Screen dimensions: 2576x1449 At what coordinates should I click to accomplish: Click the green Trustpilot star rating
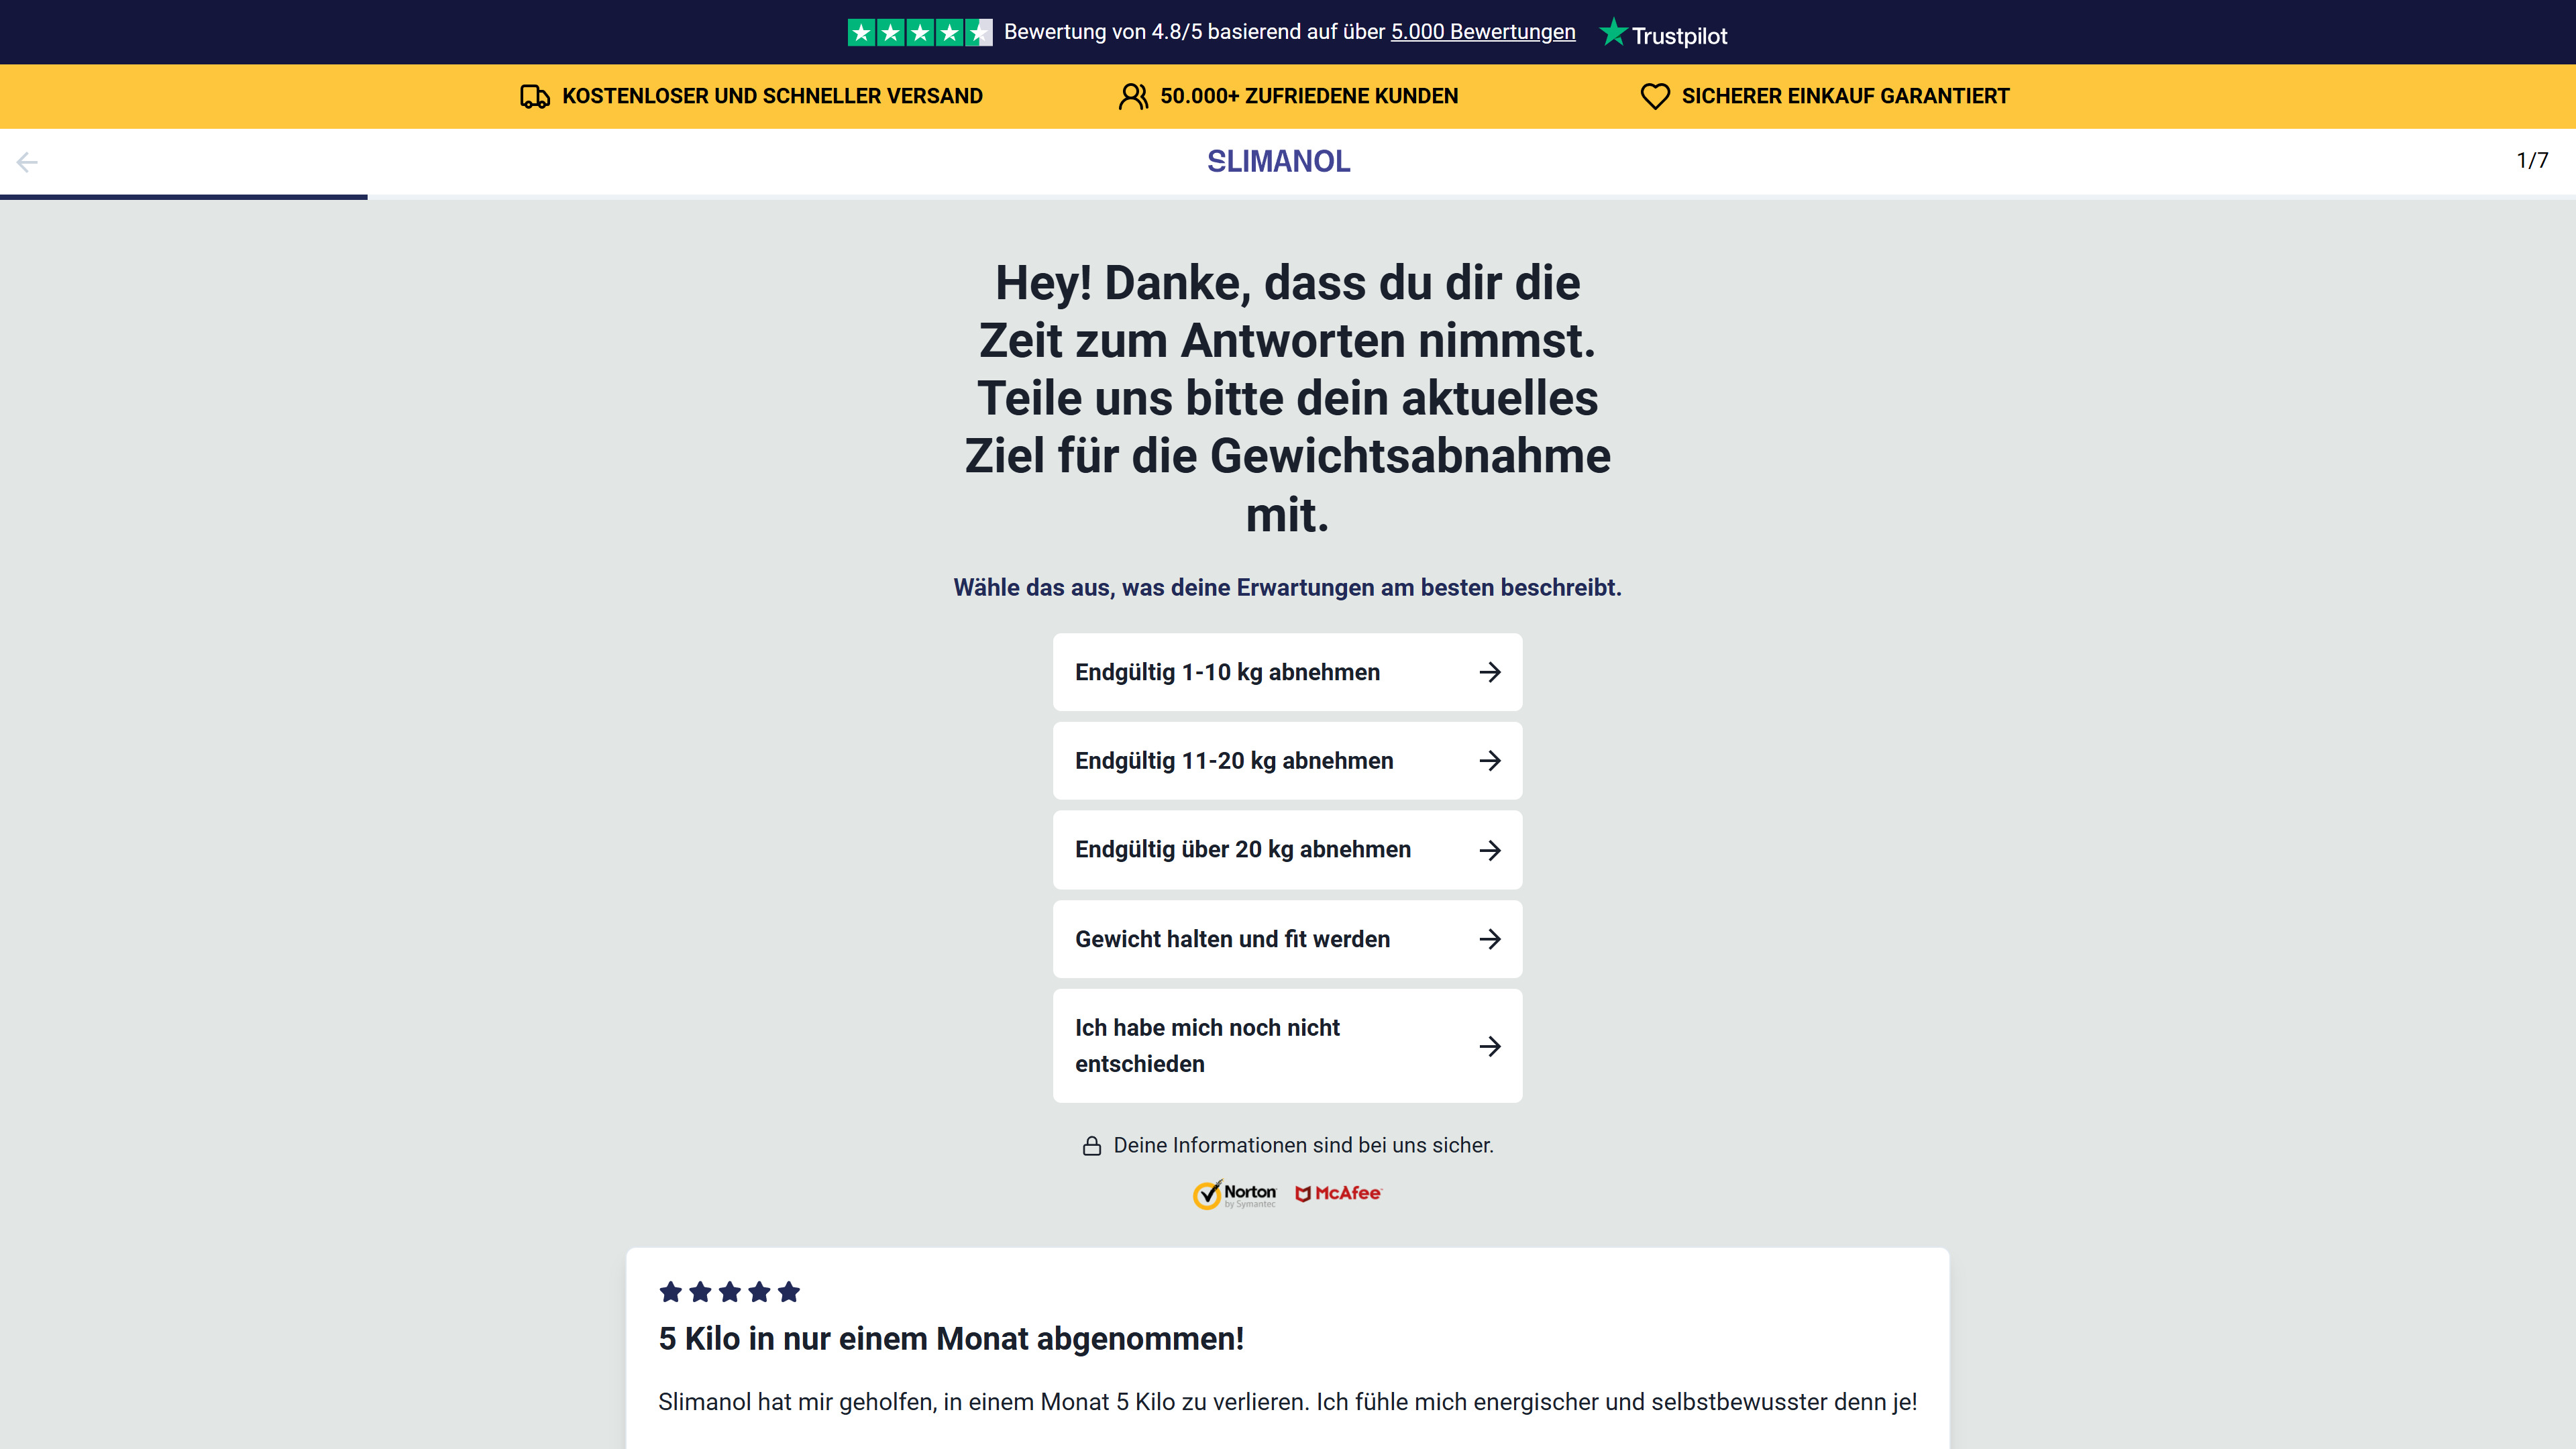pyautogui.click(x=919, y=33)
